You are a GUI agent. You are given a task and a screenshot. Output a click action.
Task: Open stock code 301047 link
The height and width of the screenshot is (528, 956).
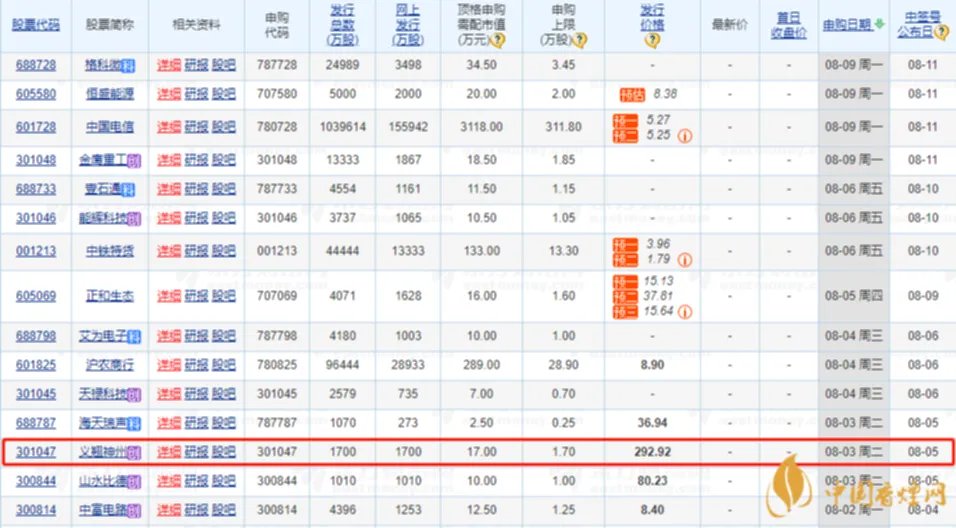coord(36,452)
